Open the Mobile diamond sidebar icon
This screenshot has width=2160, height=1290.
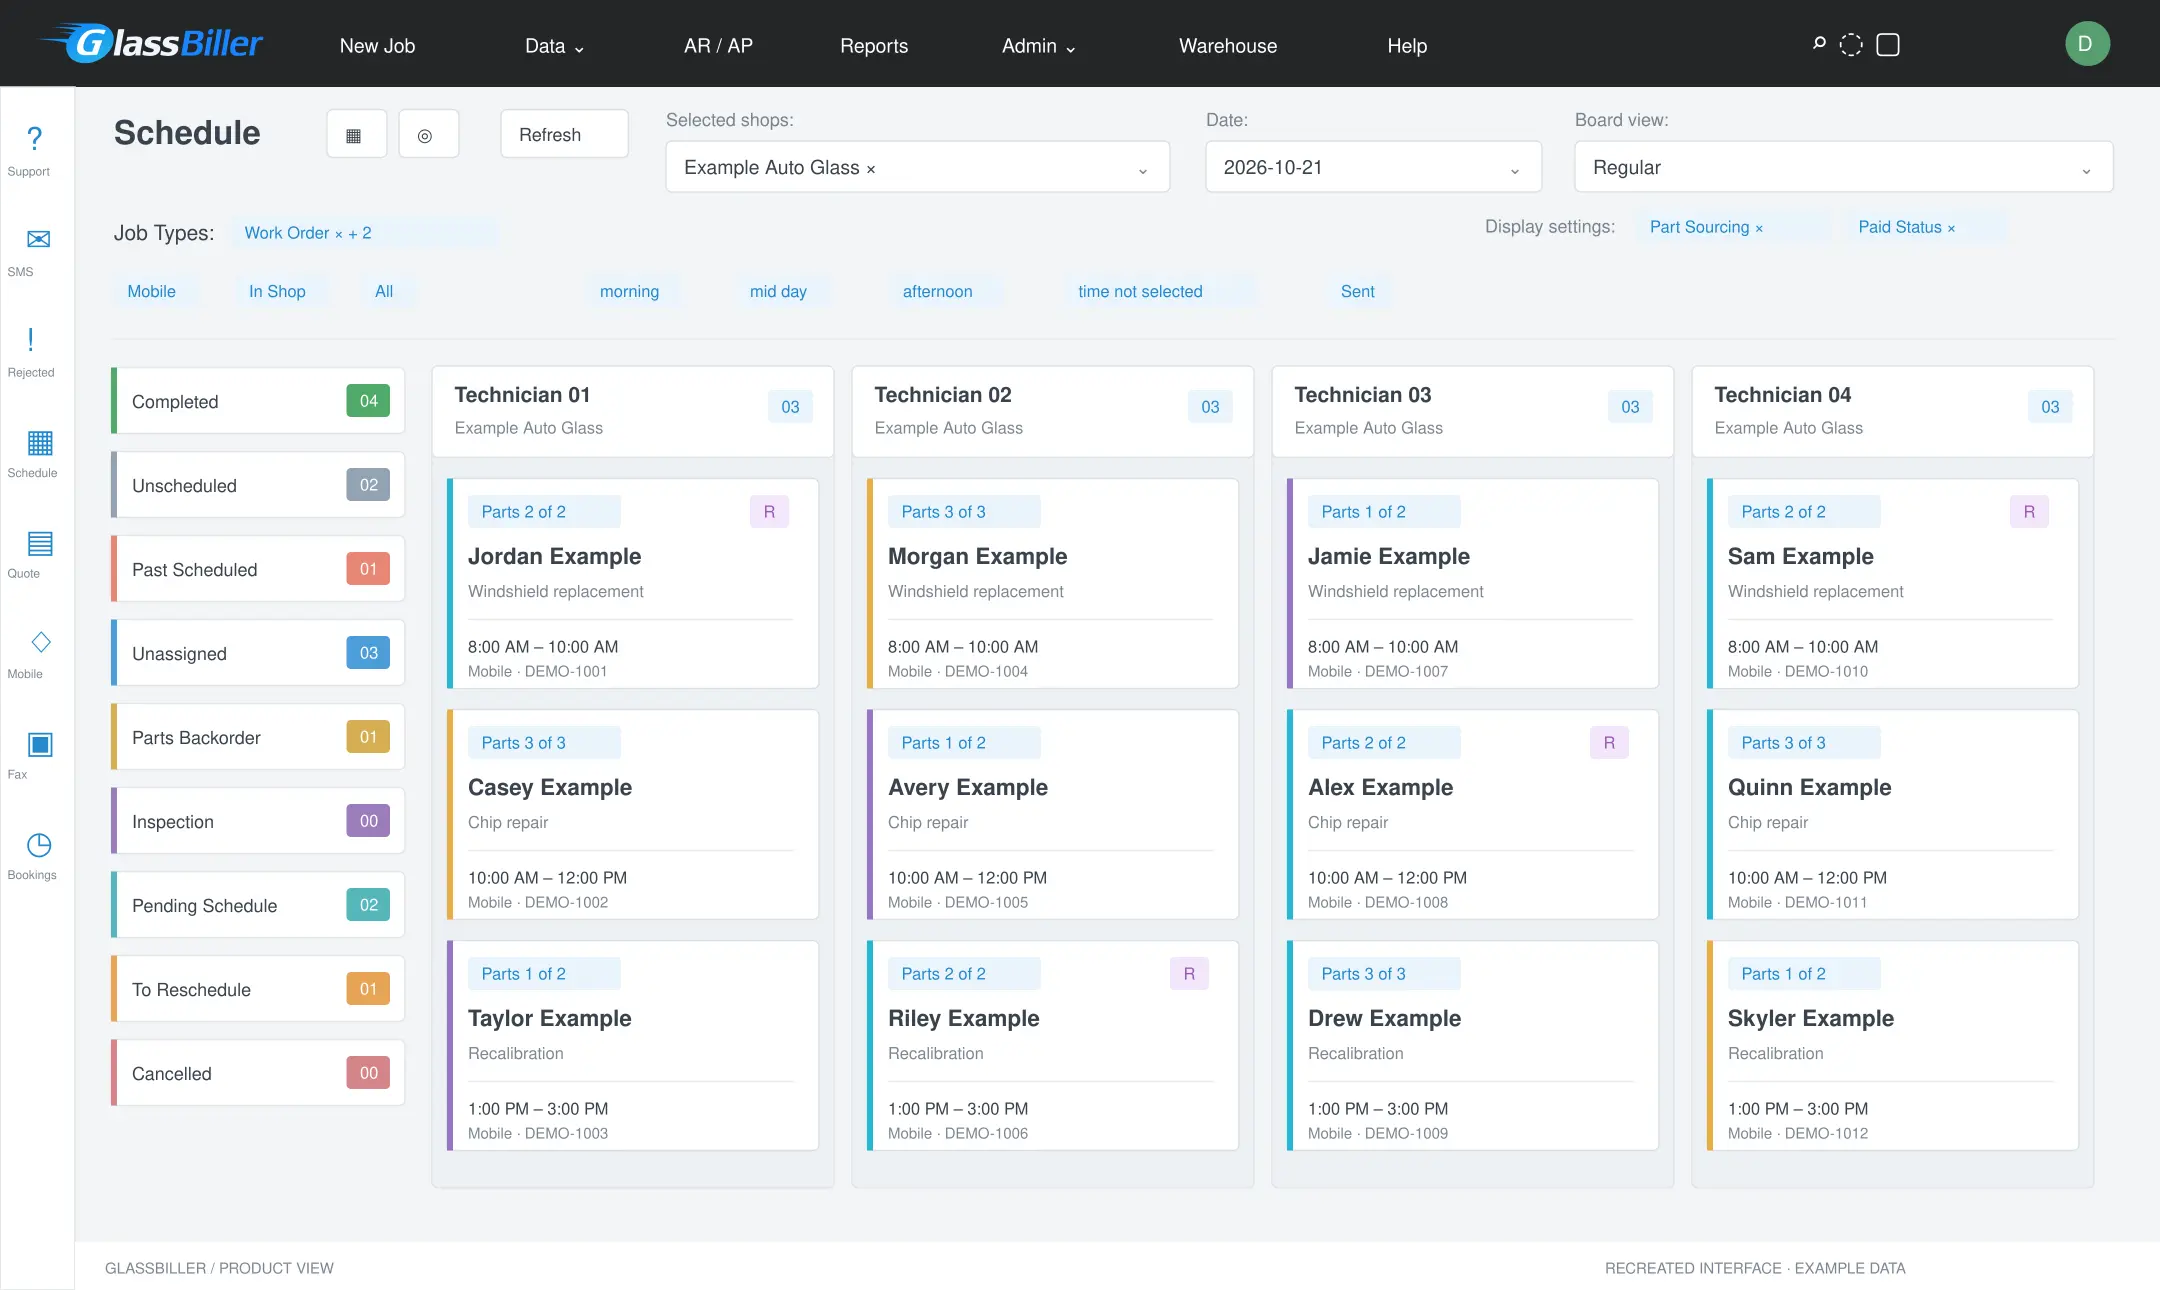41,642
